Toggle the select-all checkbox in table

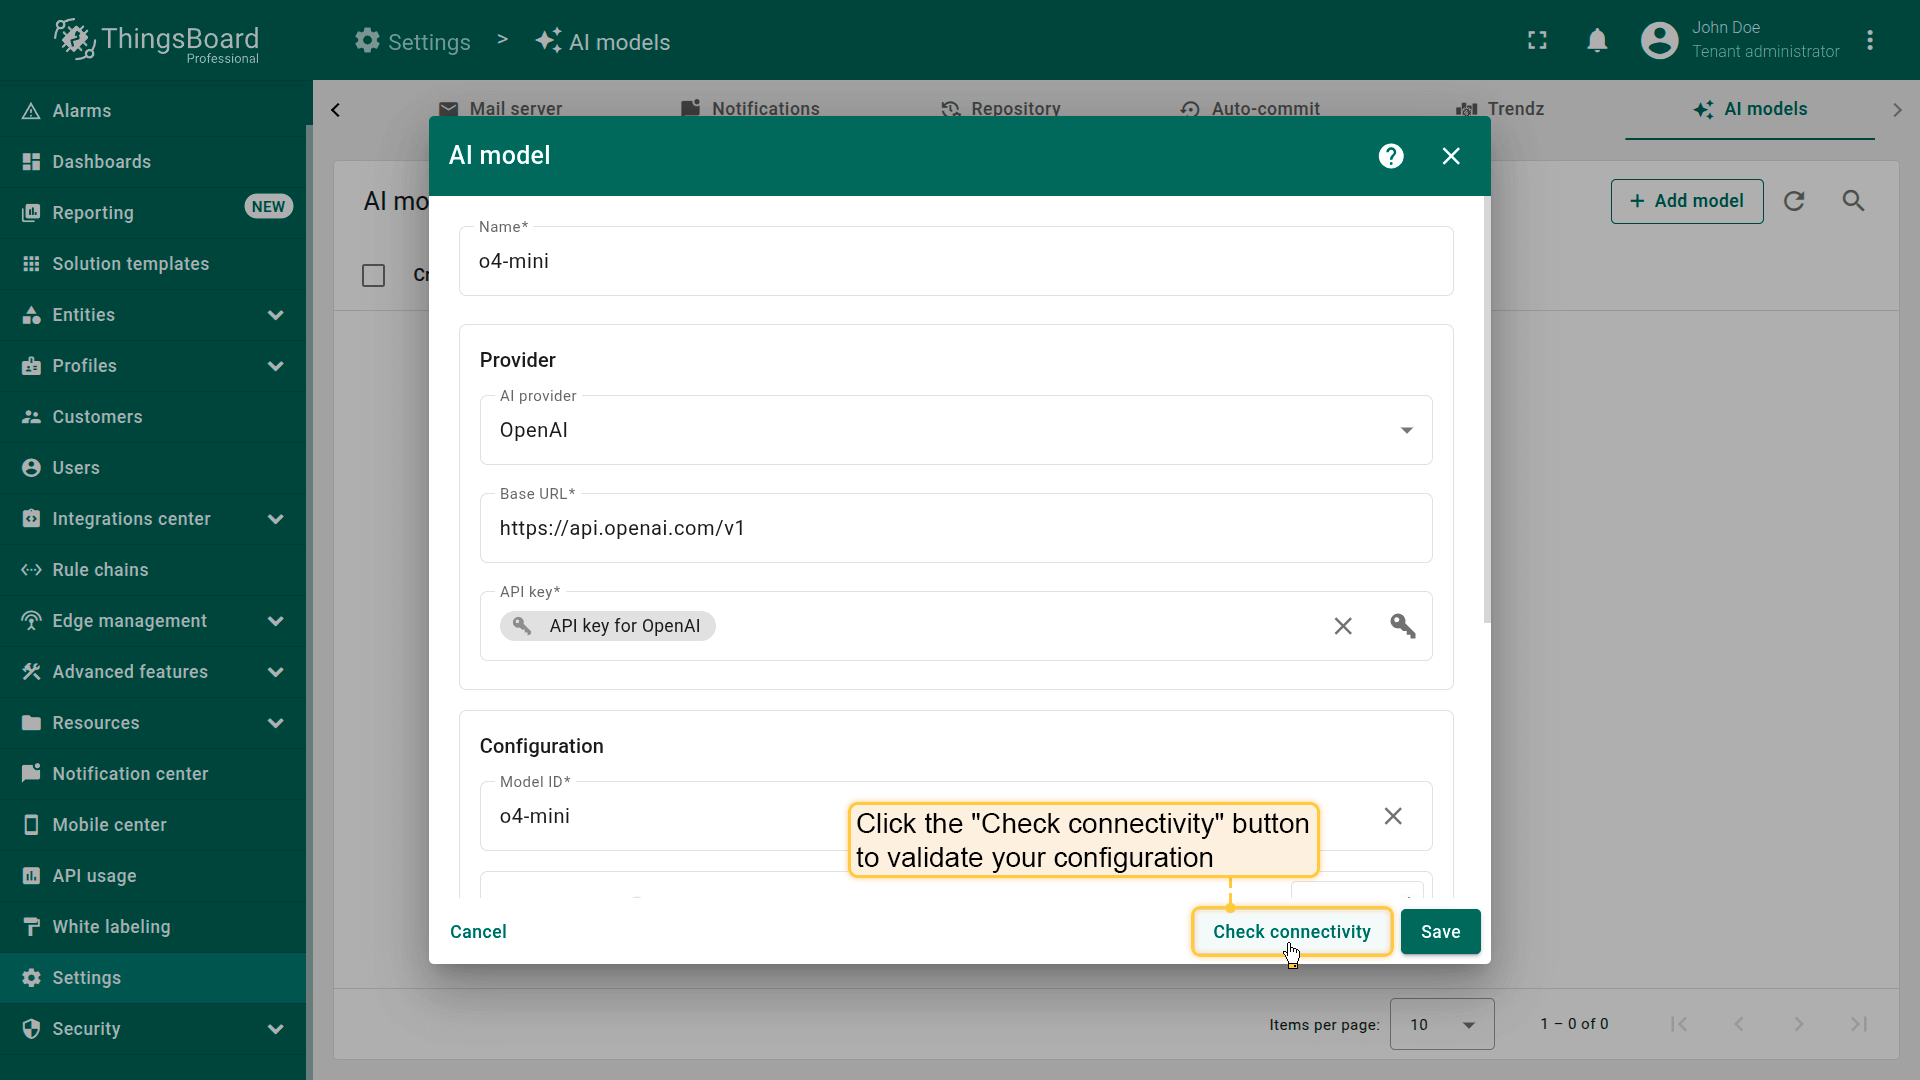373,275
